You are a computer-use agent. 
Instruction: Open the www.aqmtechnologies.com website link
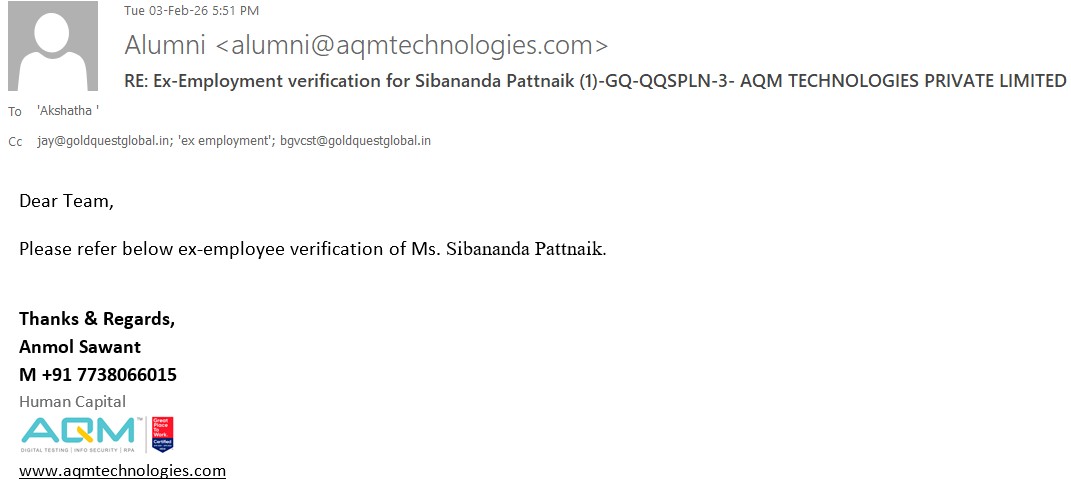(x=122, y=470)
